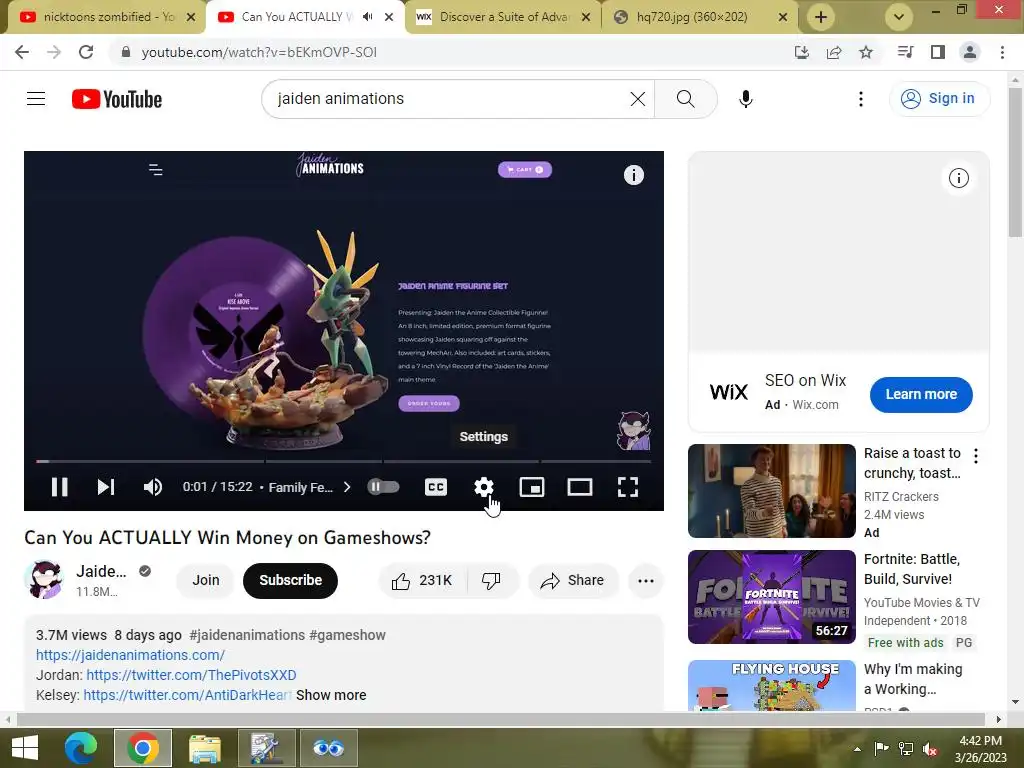Like the video 231K
1024x768 pixels.
[x=423, y=581]
